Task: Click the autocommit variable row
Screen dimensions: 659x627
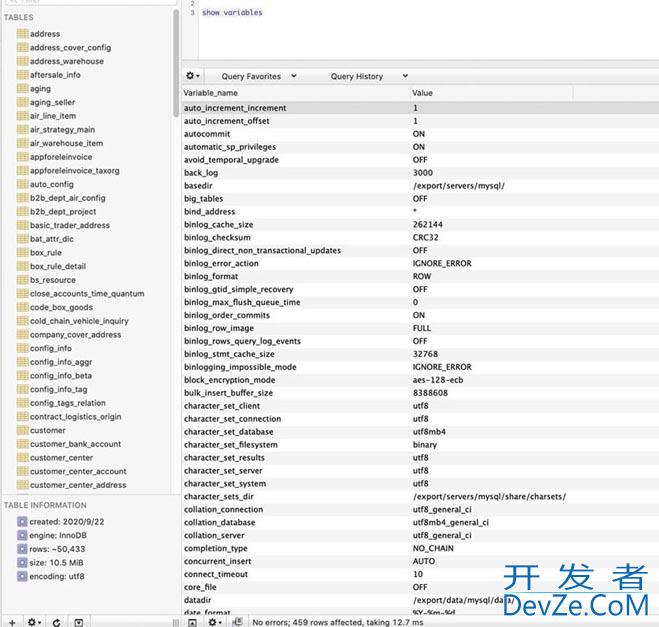Action: click(x=421, y=134)
